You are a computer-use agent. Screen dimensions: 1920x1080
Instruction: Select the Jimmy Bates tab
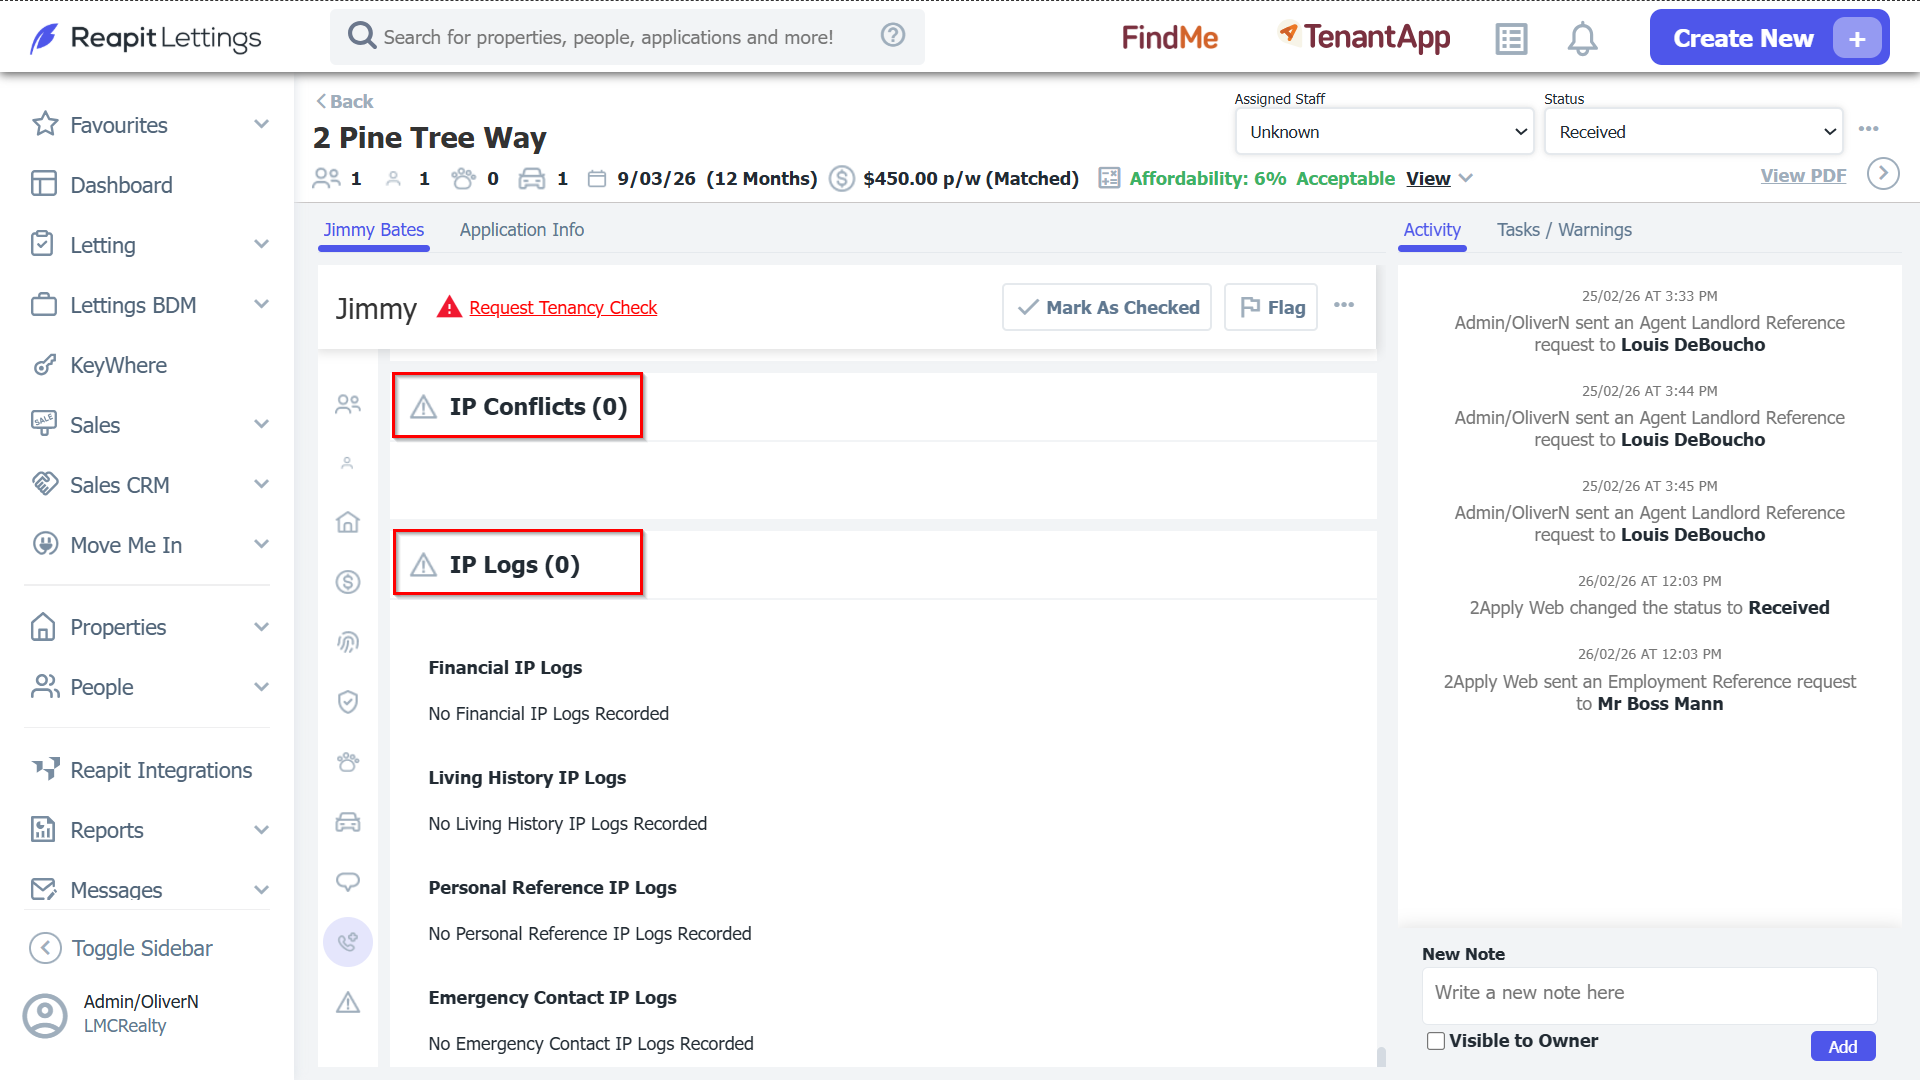(374, 230)
